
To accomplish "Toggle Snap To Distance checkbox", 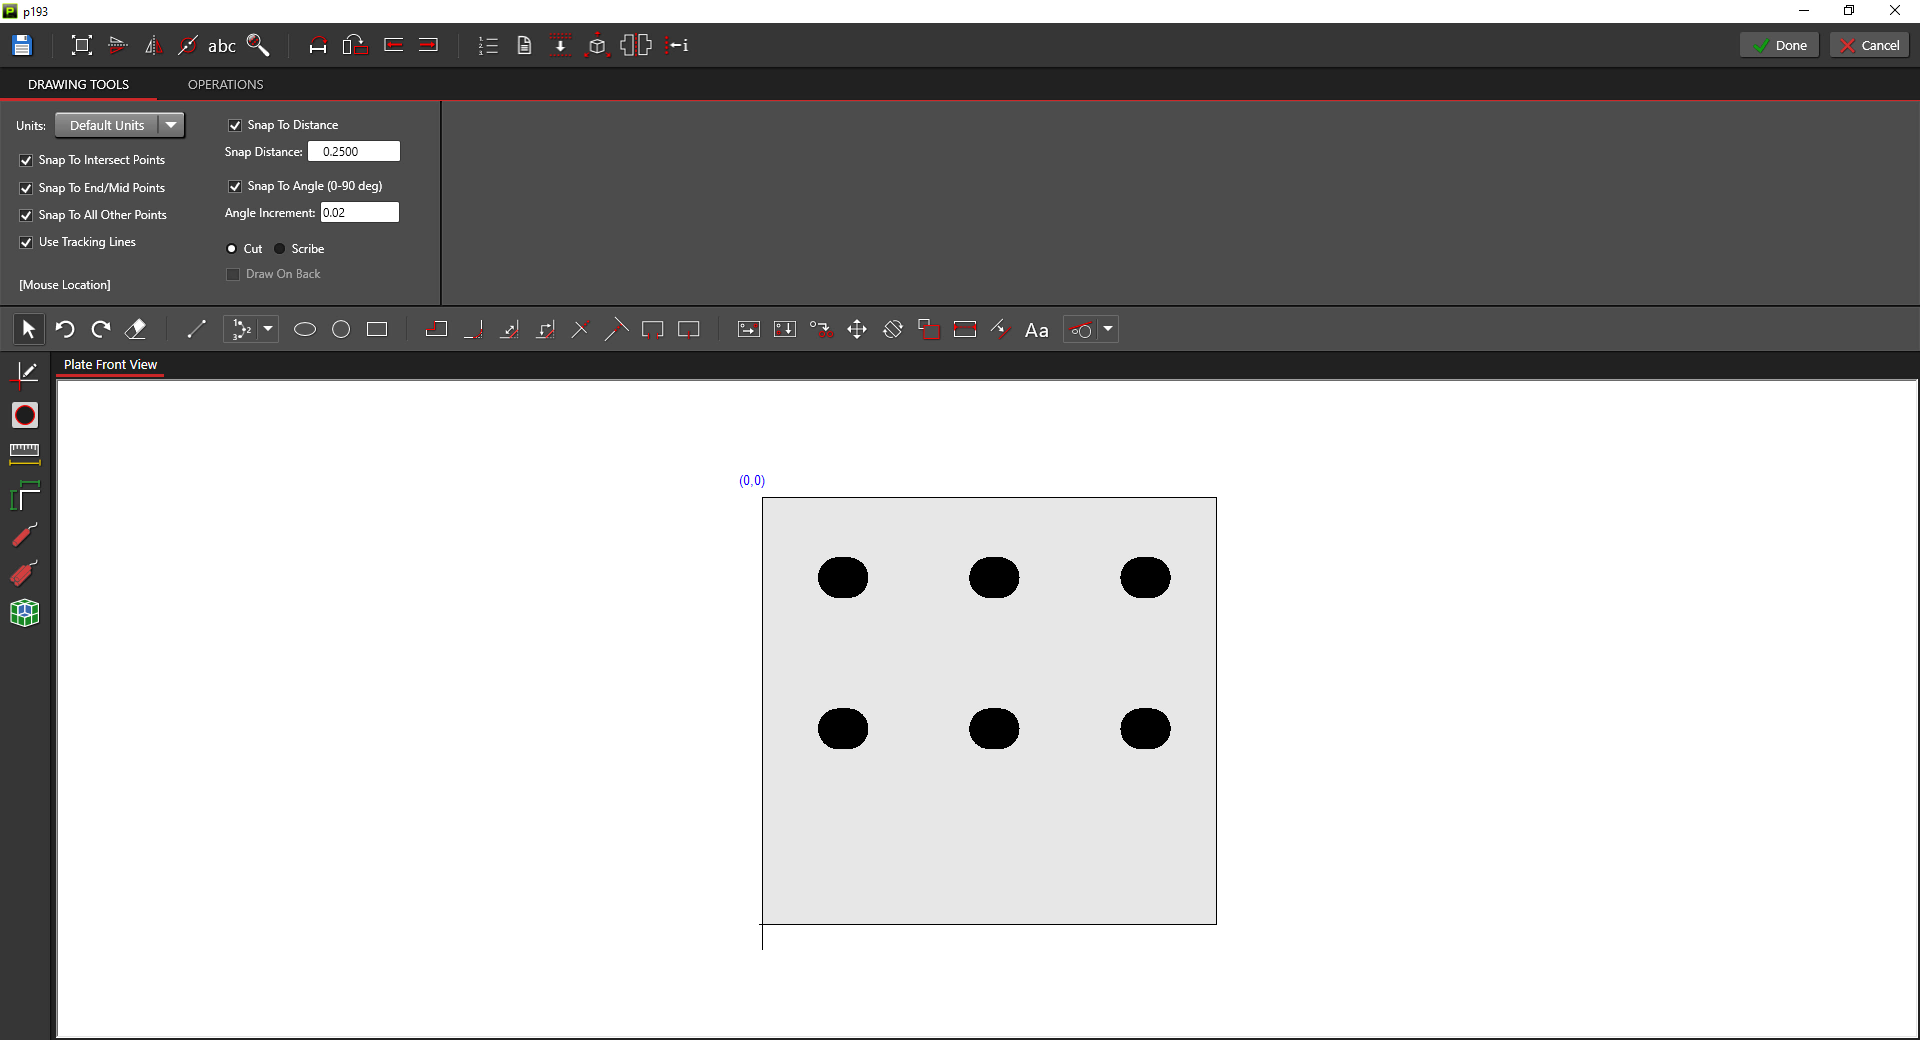I will [235, 125].
